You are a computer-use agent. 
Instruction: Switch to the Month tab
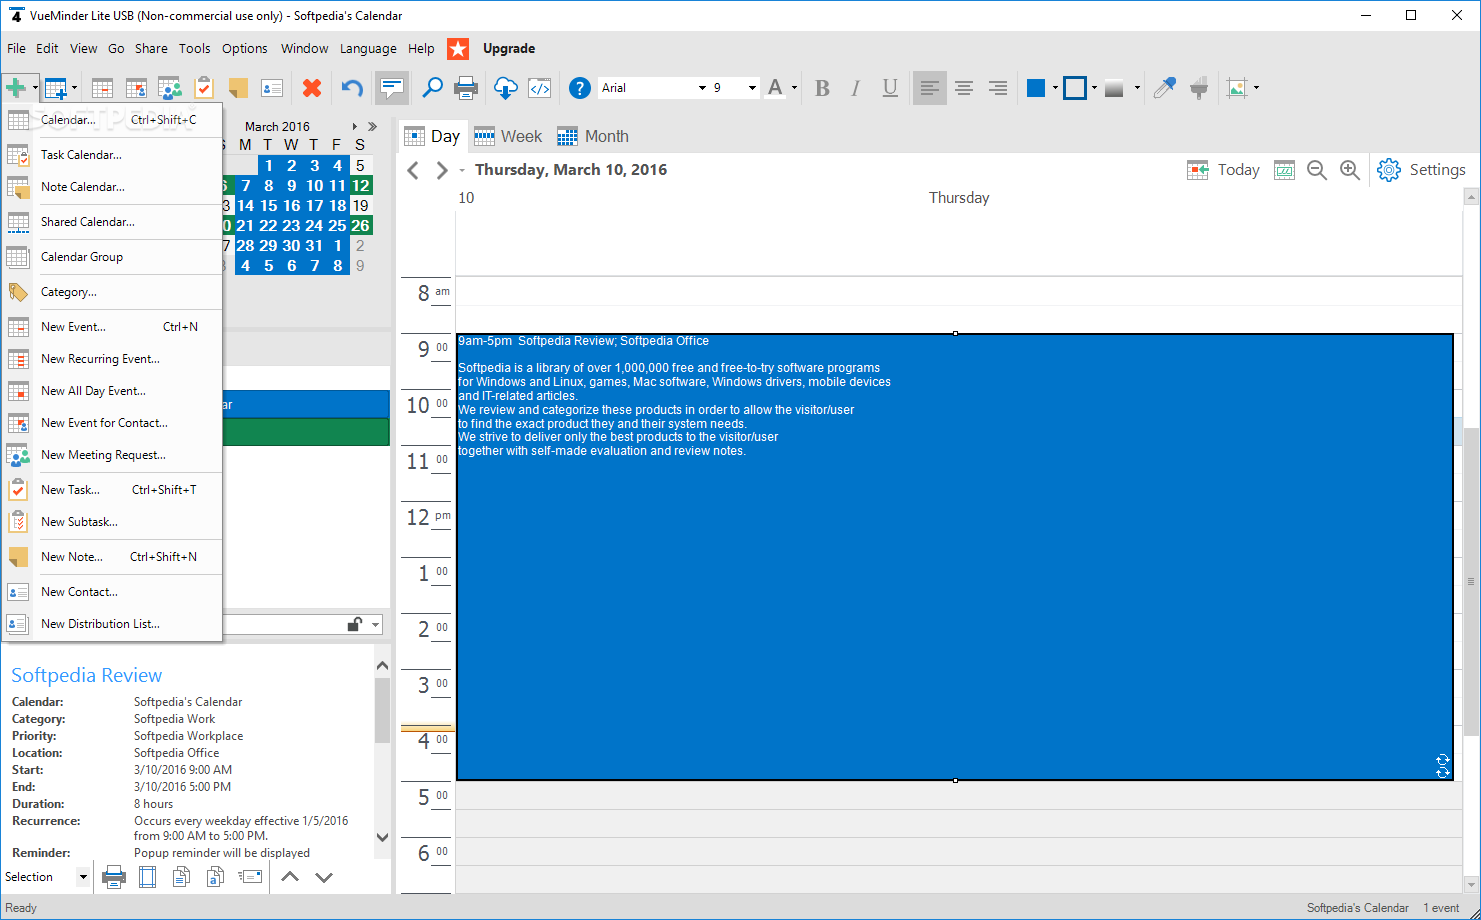click(593, 136)
